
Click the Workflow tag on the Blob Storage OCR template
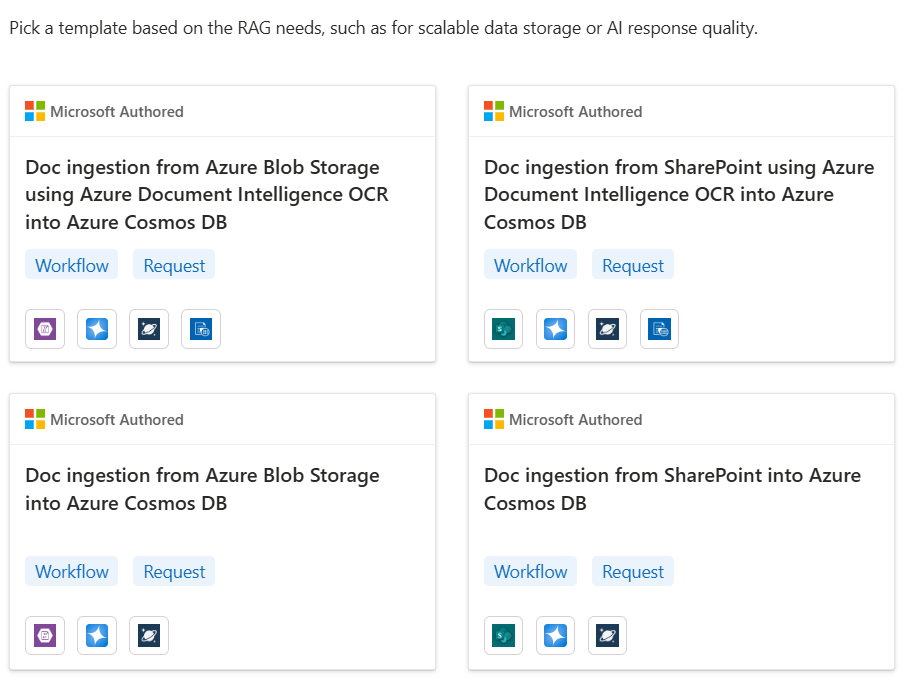point(71,264)
